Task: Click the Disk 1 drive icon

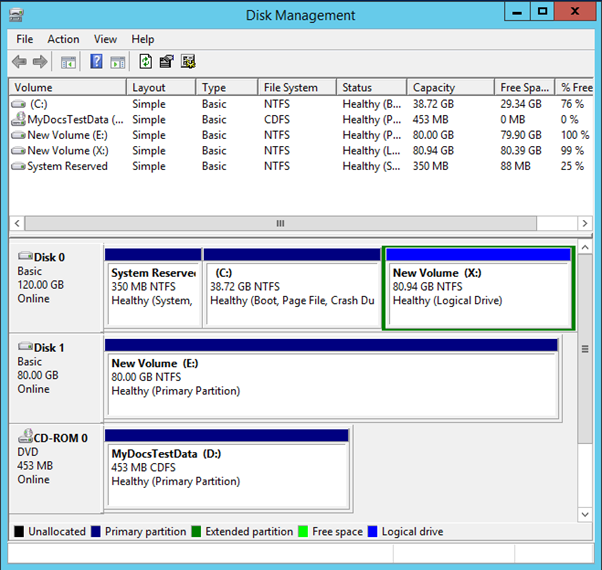Action: 25,346
